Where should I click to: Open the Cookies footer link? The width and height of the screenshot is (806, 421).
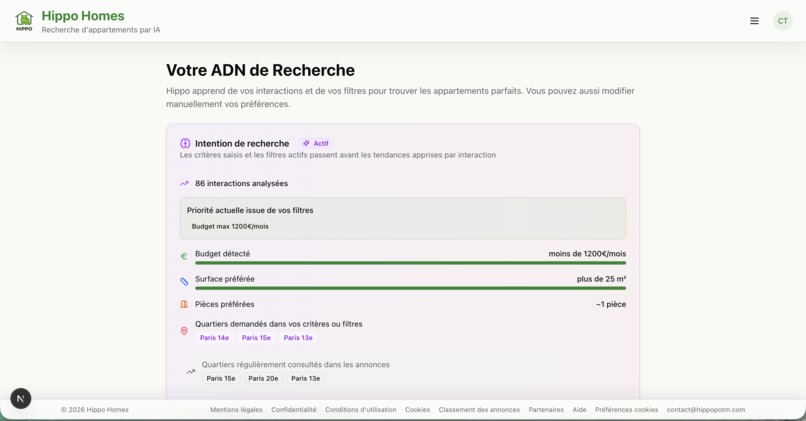pyautogui.click(x=417, y=410)
